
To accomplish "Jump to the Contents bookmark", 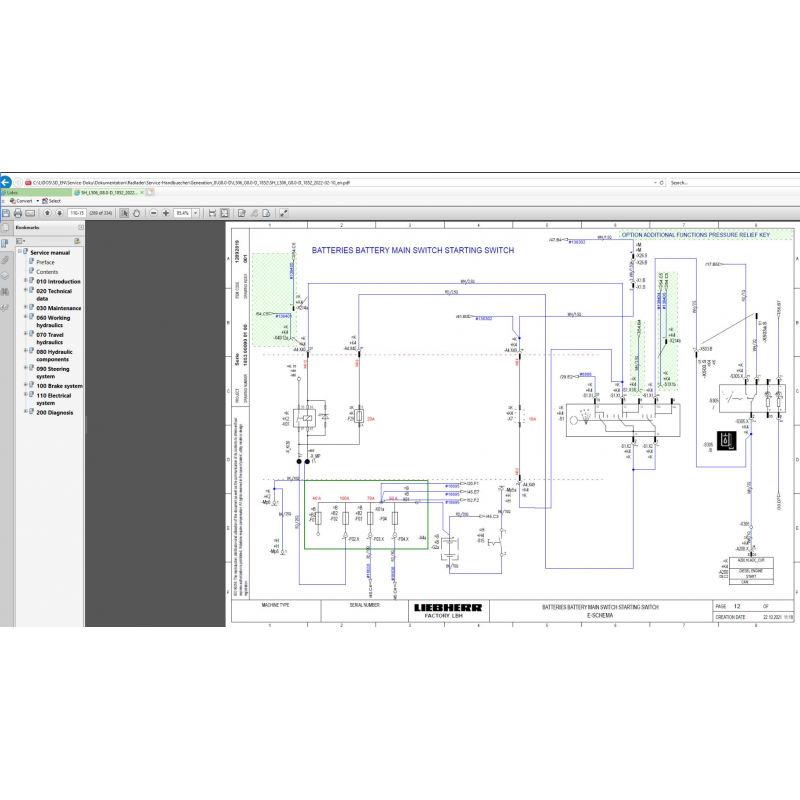I will click(x=46, y=272).
